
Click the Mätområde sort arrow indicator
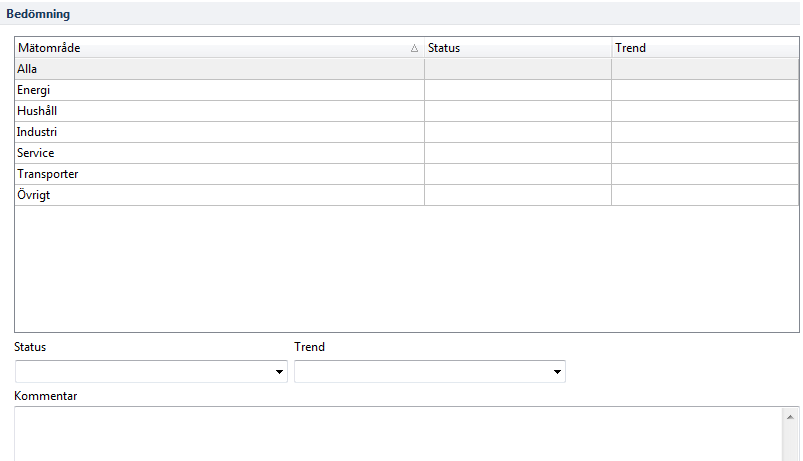tap(414, 48)
